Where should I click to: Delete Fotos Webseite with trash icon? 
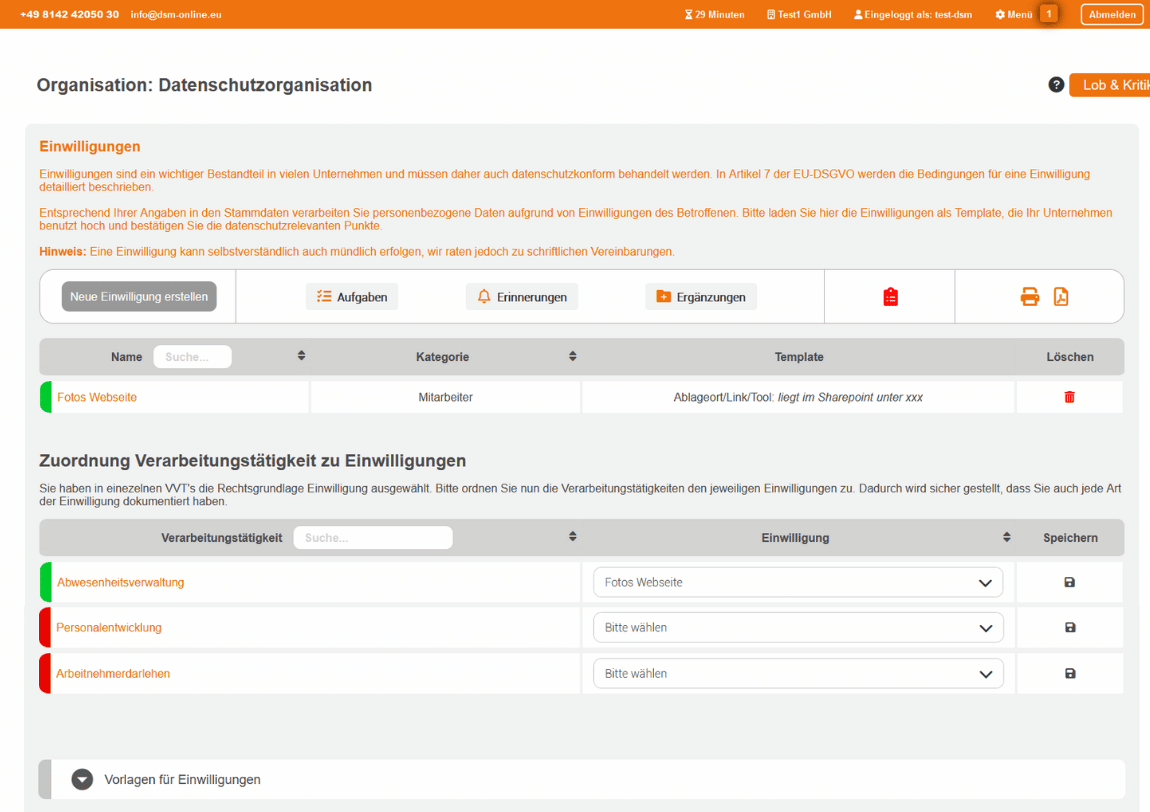1069,397
